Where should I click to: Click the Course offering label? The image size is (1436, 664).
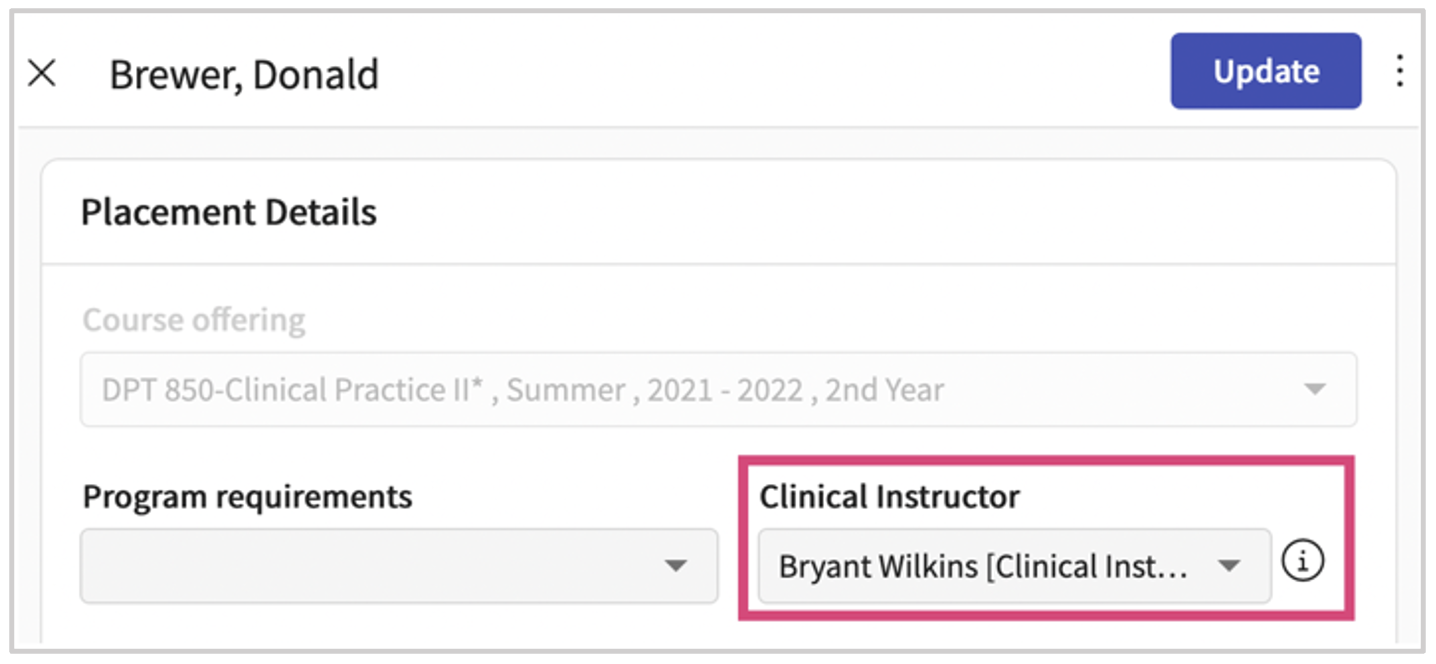194,320
